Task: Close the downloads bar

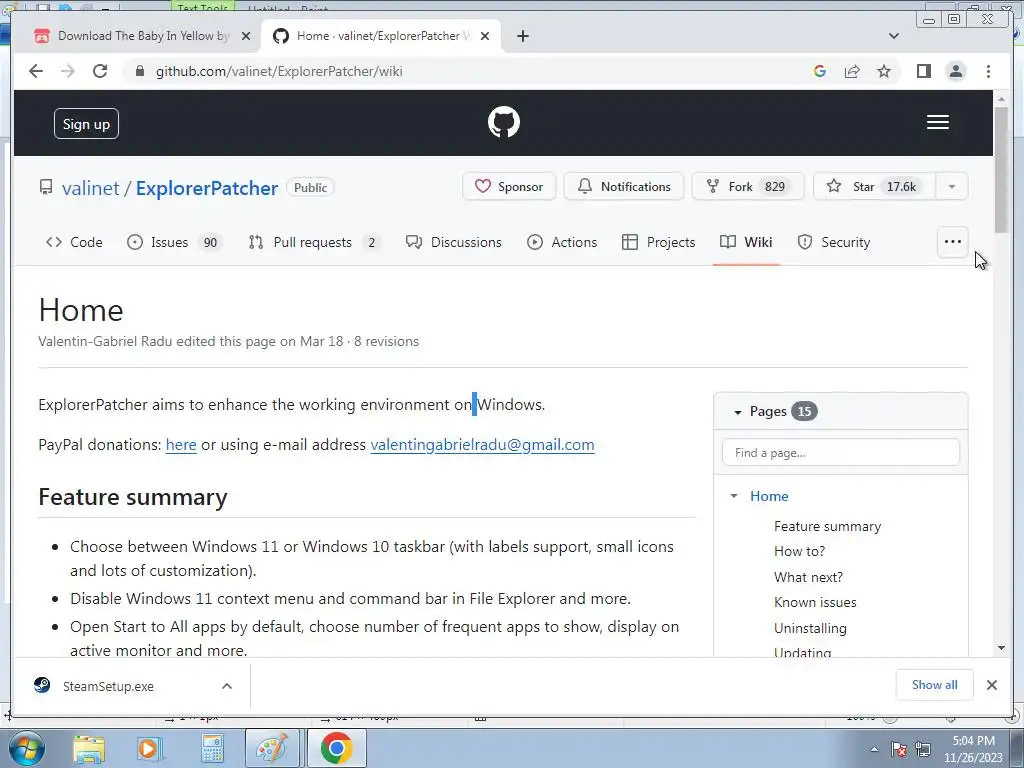Action: coord(991,685)
